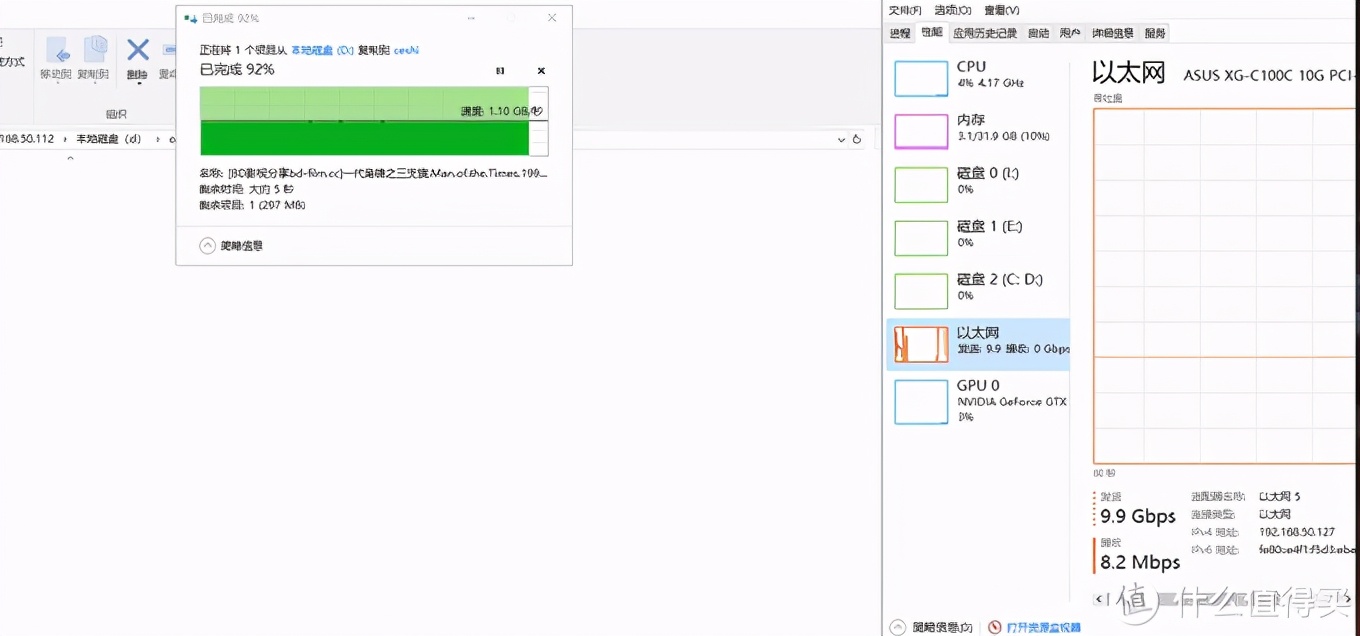Screen dimensions: 1360x636
Task: Collapse copy dialog details with the circled chevron
Action: [208, 245]
